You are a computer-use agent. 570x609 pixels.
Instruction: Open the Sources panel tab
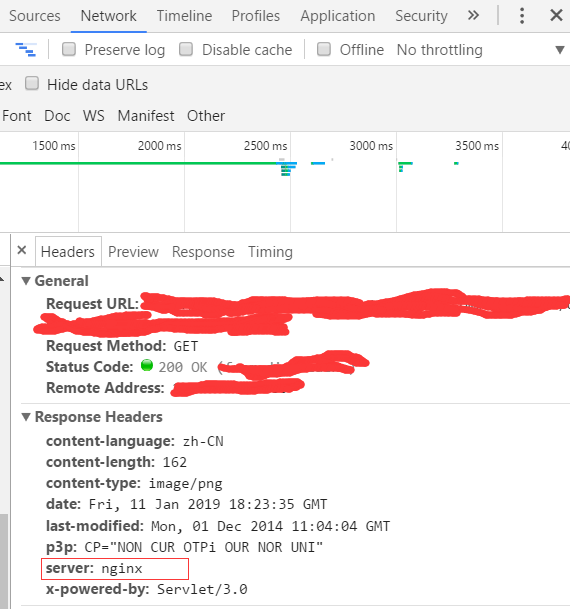tap(35, 16)
